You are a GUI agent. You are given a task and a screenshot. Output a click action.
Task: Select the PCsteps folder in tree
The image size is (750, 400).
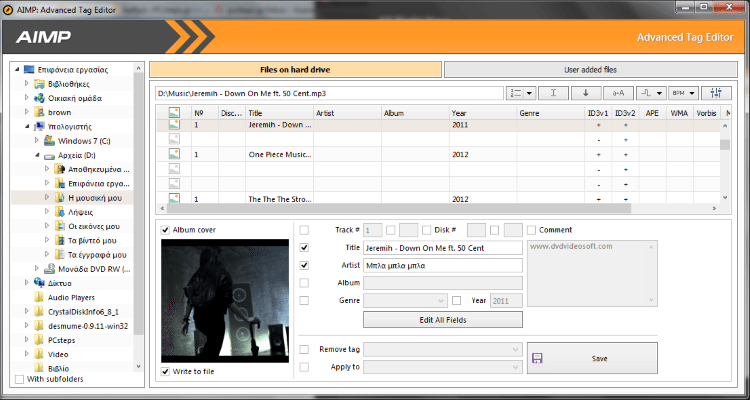point(61,340)
